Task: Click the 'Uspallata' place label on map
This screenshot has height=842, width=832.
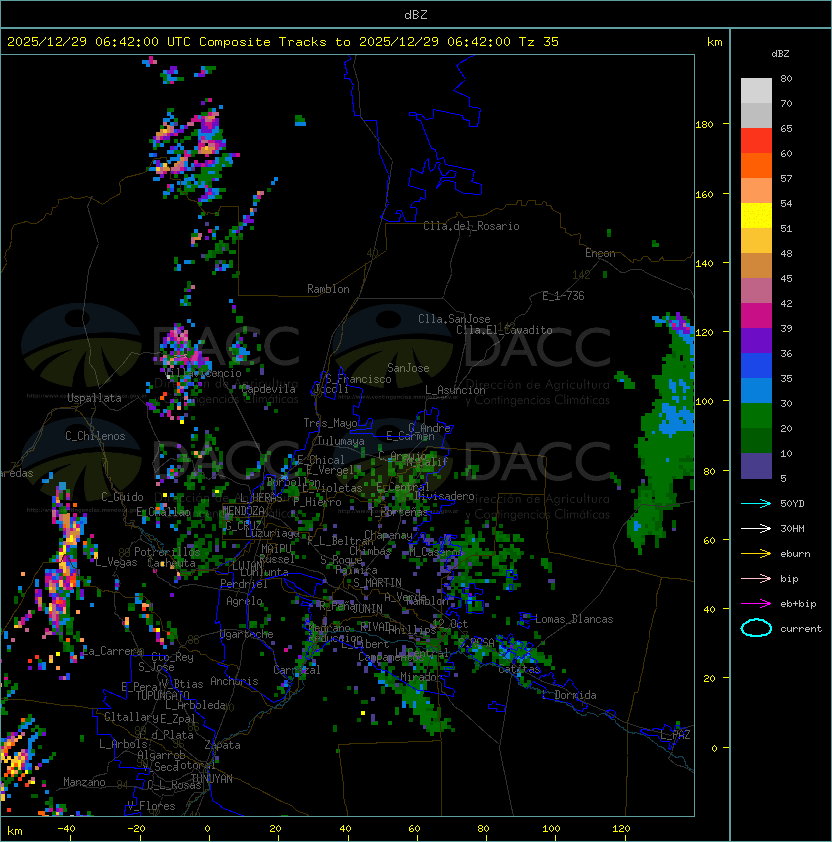Action: 94,398
